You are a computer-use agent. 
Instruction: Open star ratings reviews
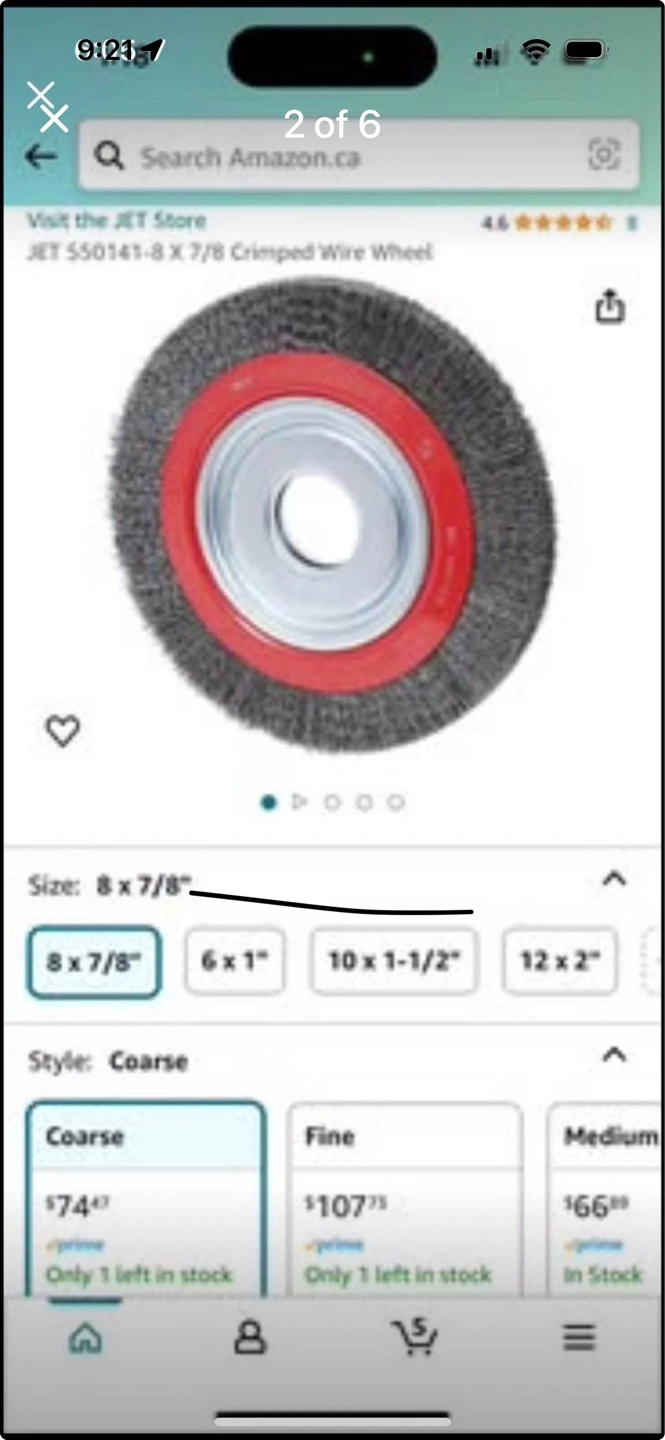point(558,223)
